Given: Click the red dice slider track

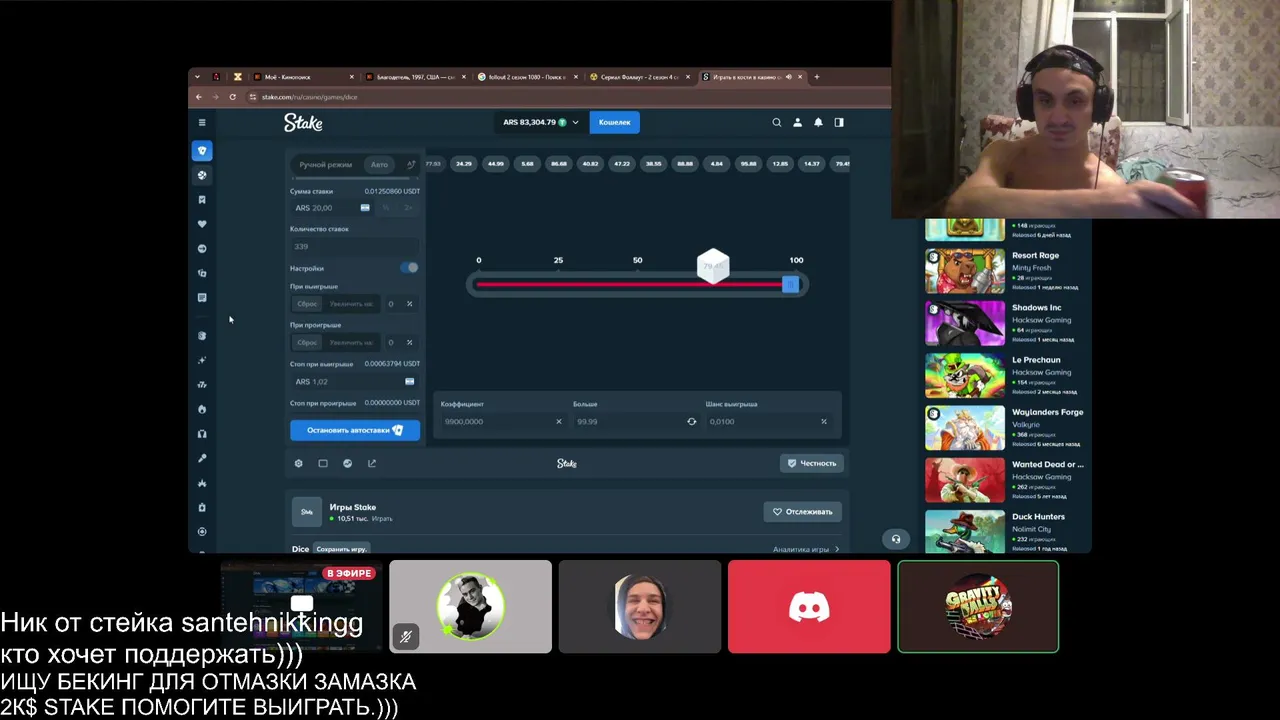Looking at the screenshot, I should pos(630,285).
